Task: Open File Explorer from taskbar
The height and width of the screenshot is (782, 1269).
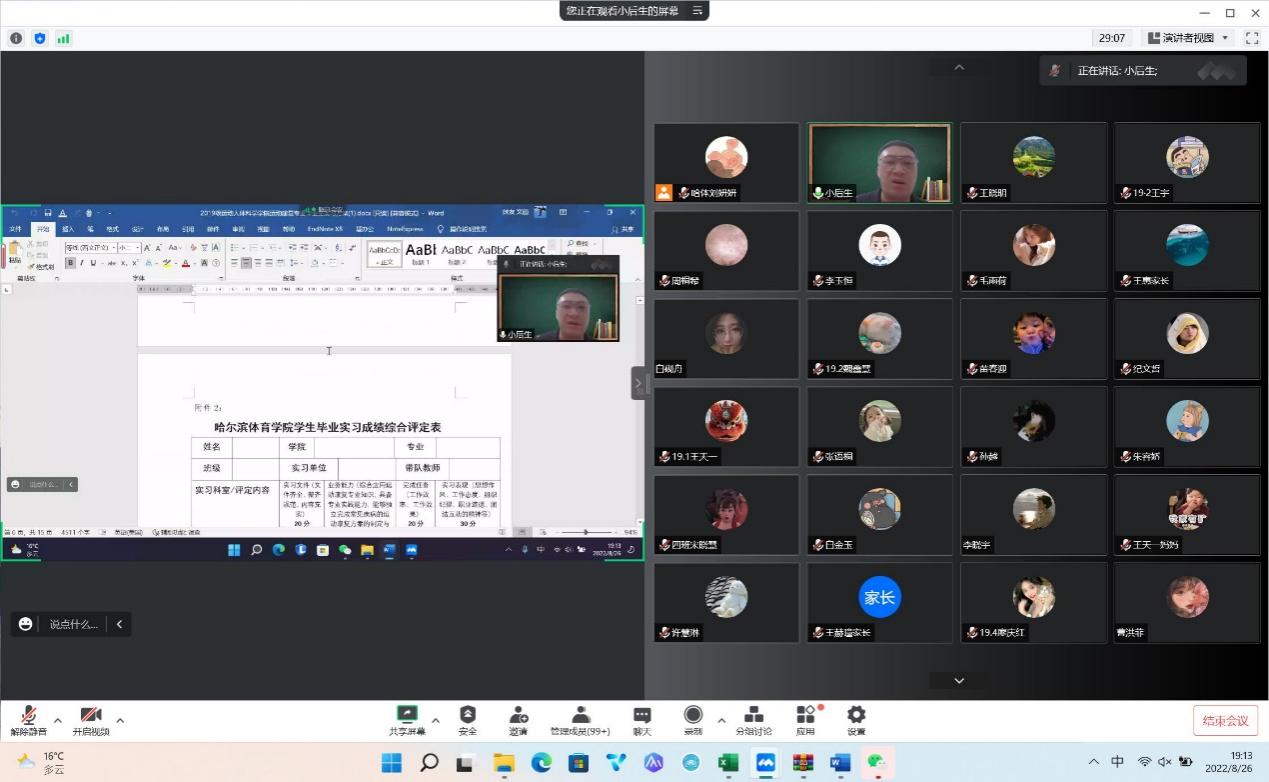Action: click(504, 763)
